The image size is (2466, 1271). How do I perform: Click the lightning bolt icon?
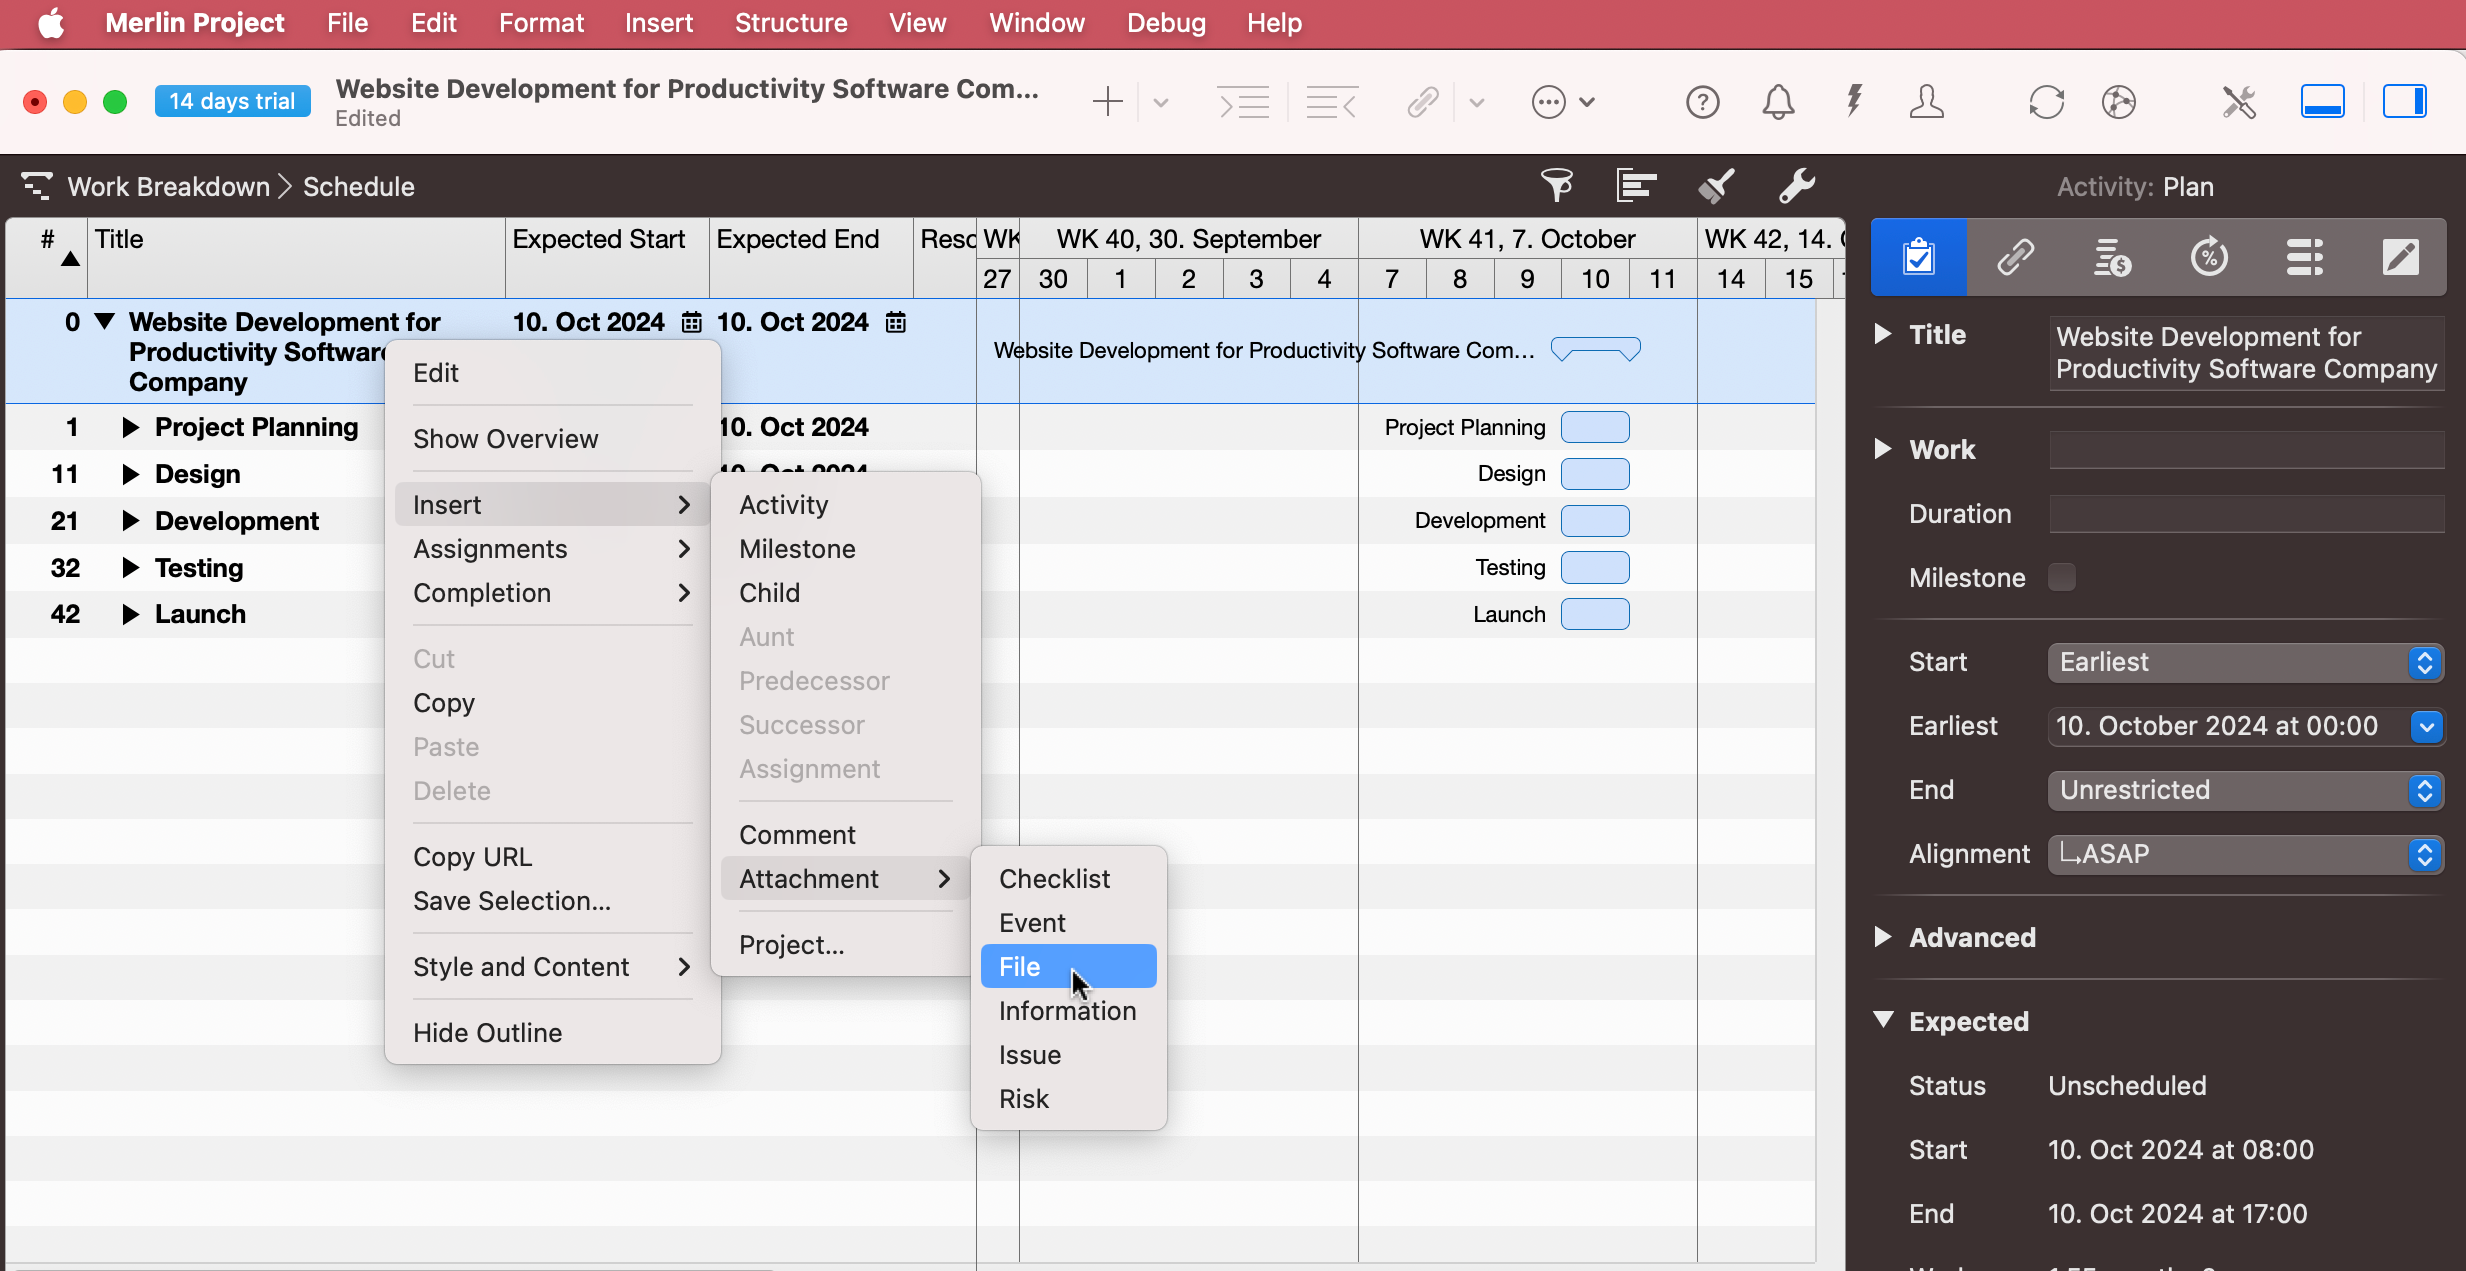point(1854,102)
